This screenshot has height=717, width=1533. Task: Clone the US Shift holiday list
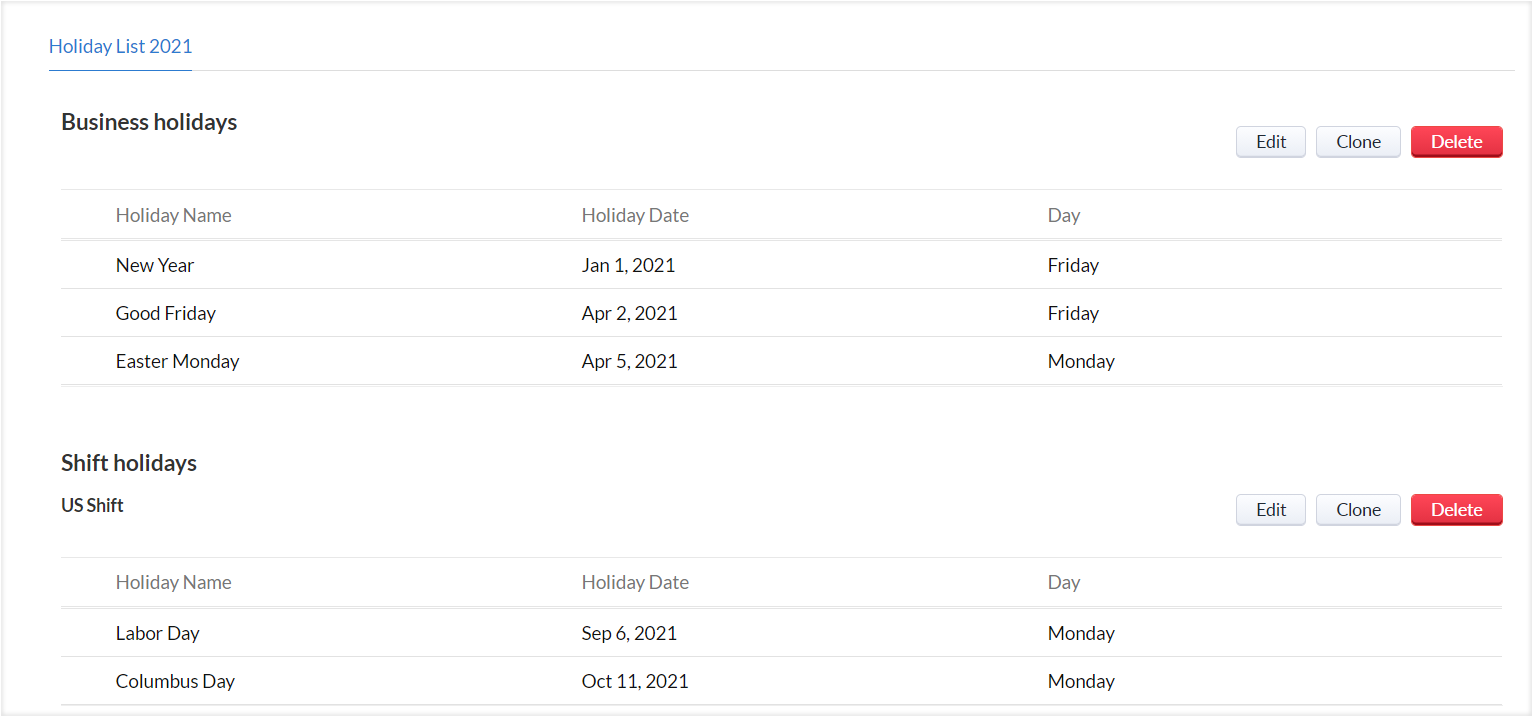(1357, 510)
